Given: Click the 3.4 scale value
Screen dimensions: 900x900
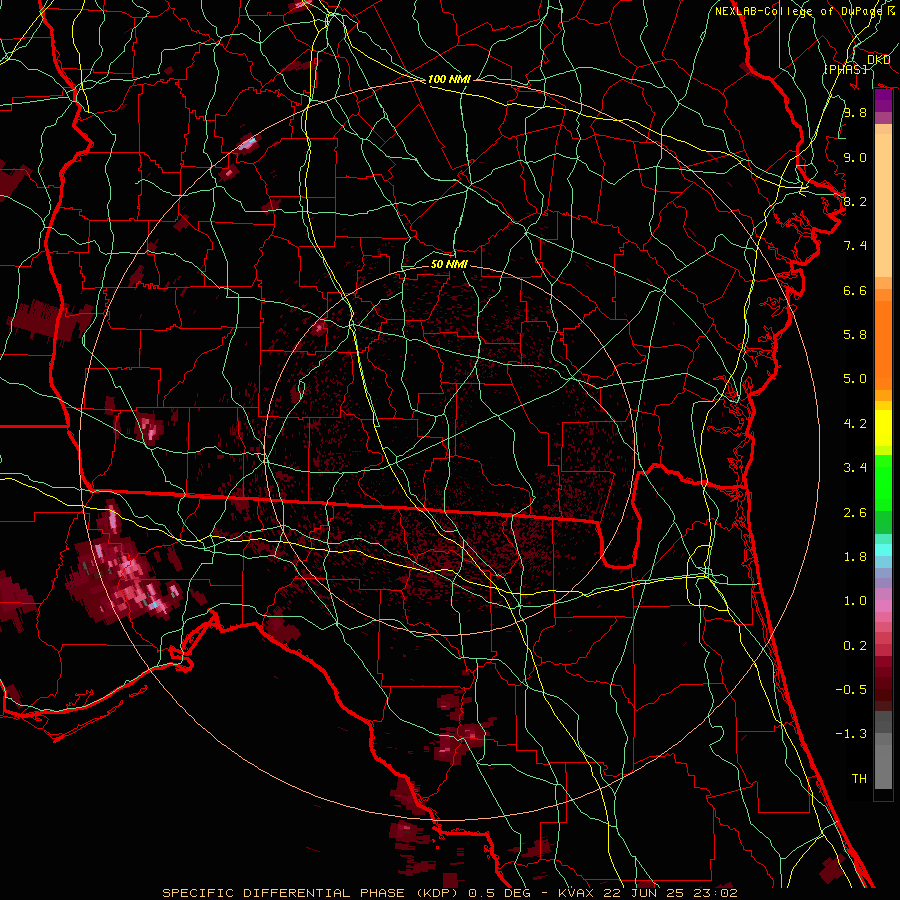Looking at the screenshot, I should pos(855,468).
